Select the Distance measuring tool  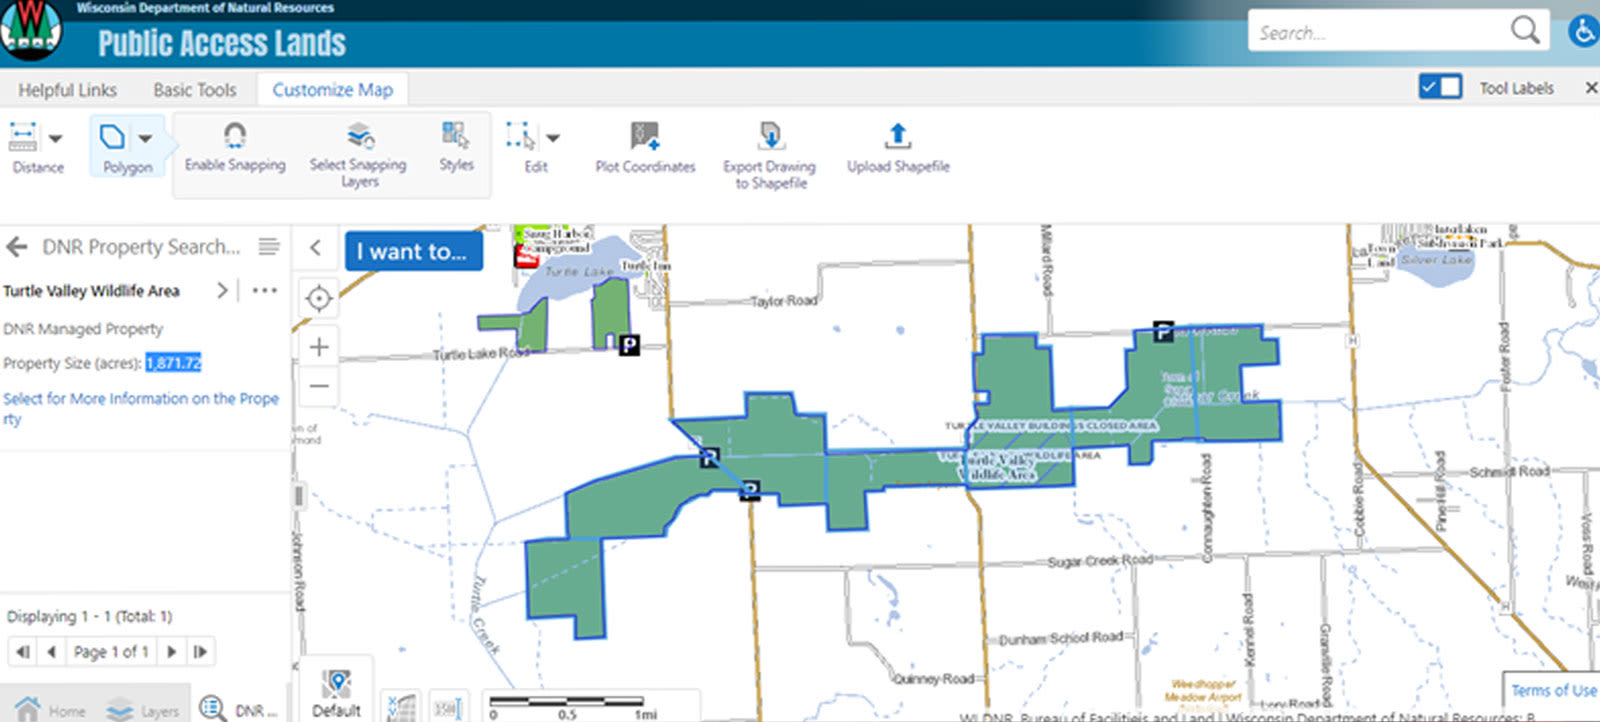[23, 137]
